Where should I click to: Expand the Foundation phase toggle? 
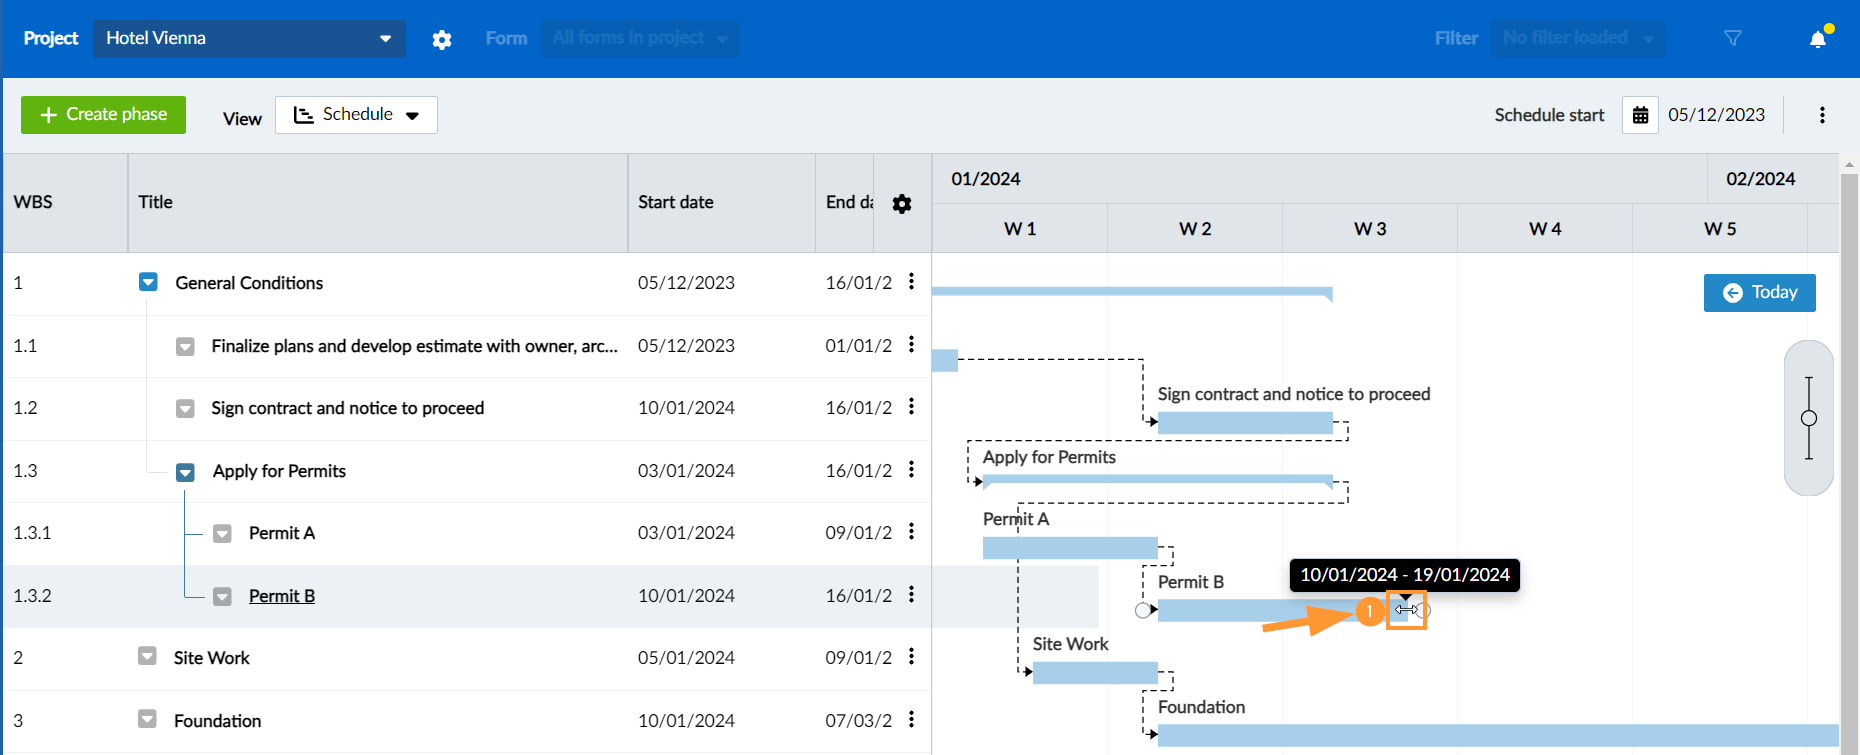(x=147, y=719)
